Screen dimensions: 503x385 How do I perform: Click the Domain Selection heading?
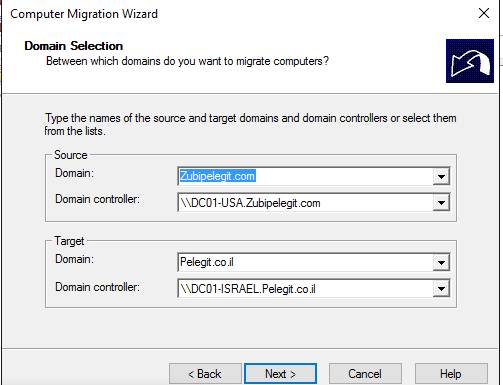click(x=74, y=46)
